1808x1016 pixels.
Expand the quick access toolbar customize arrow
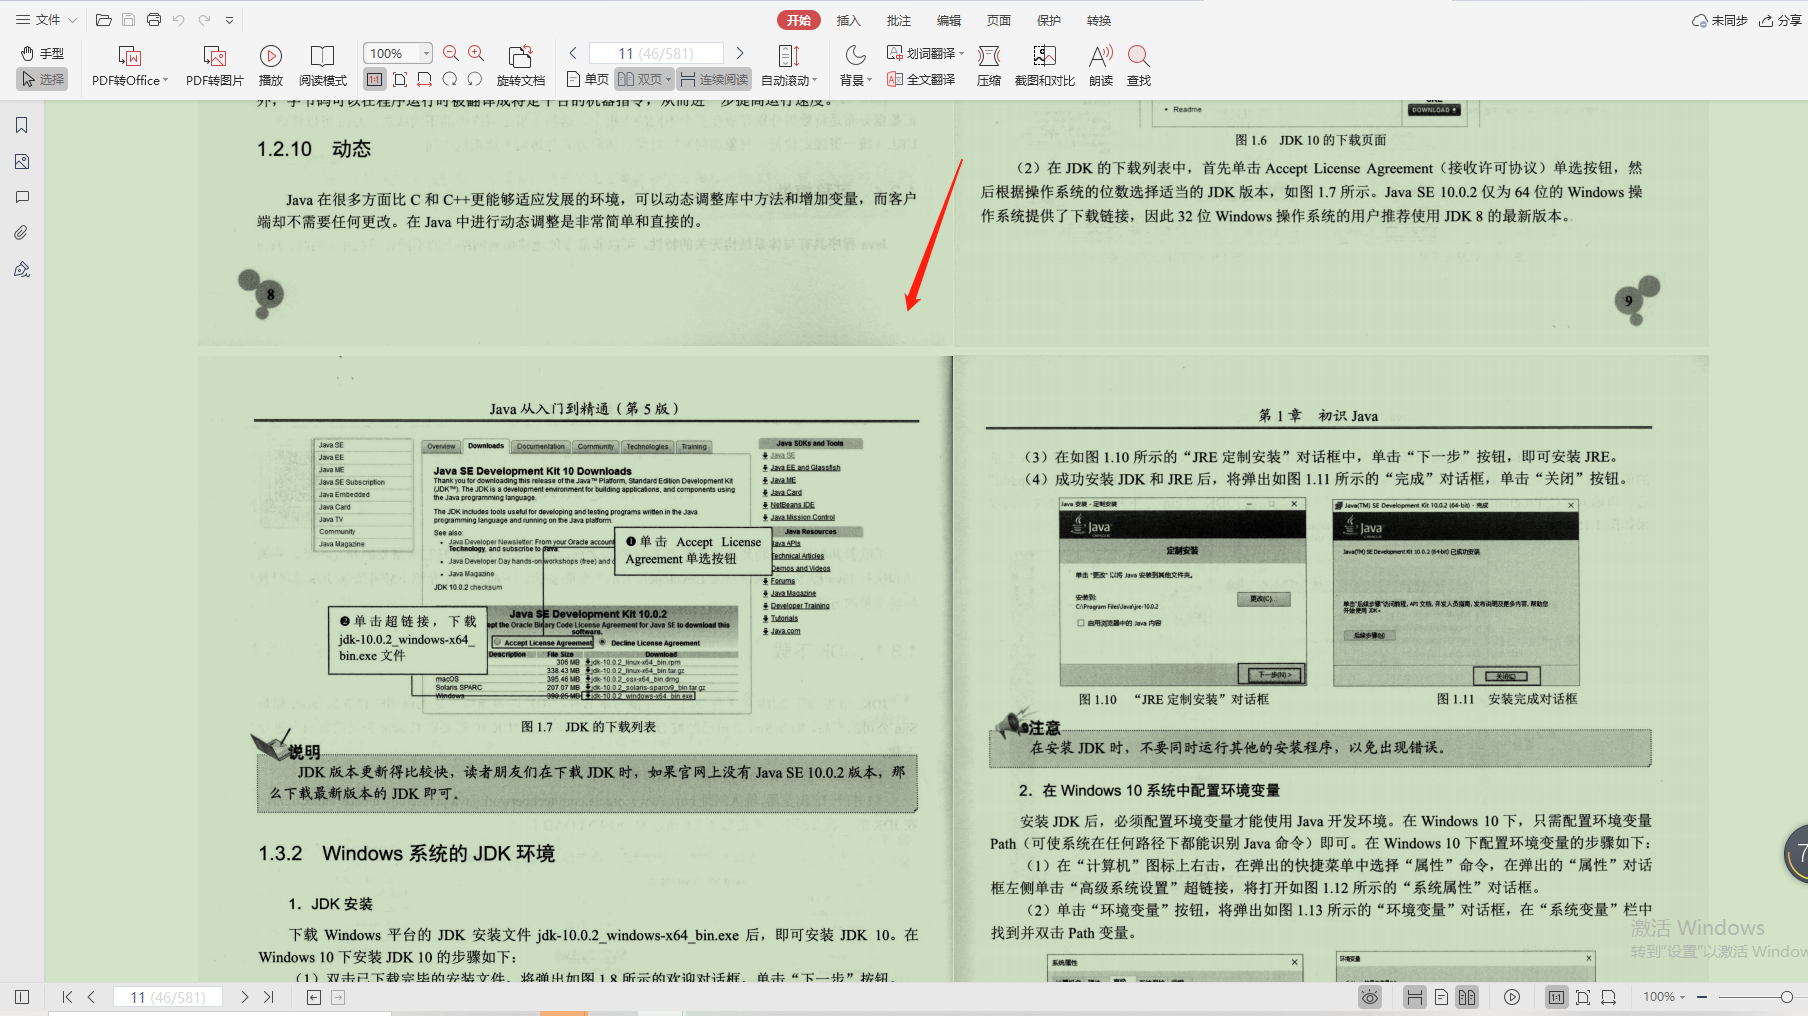coord(230,20)
